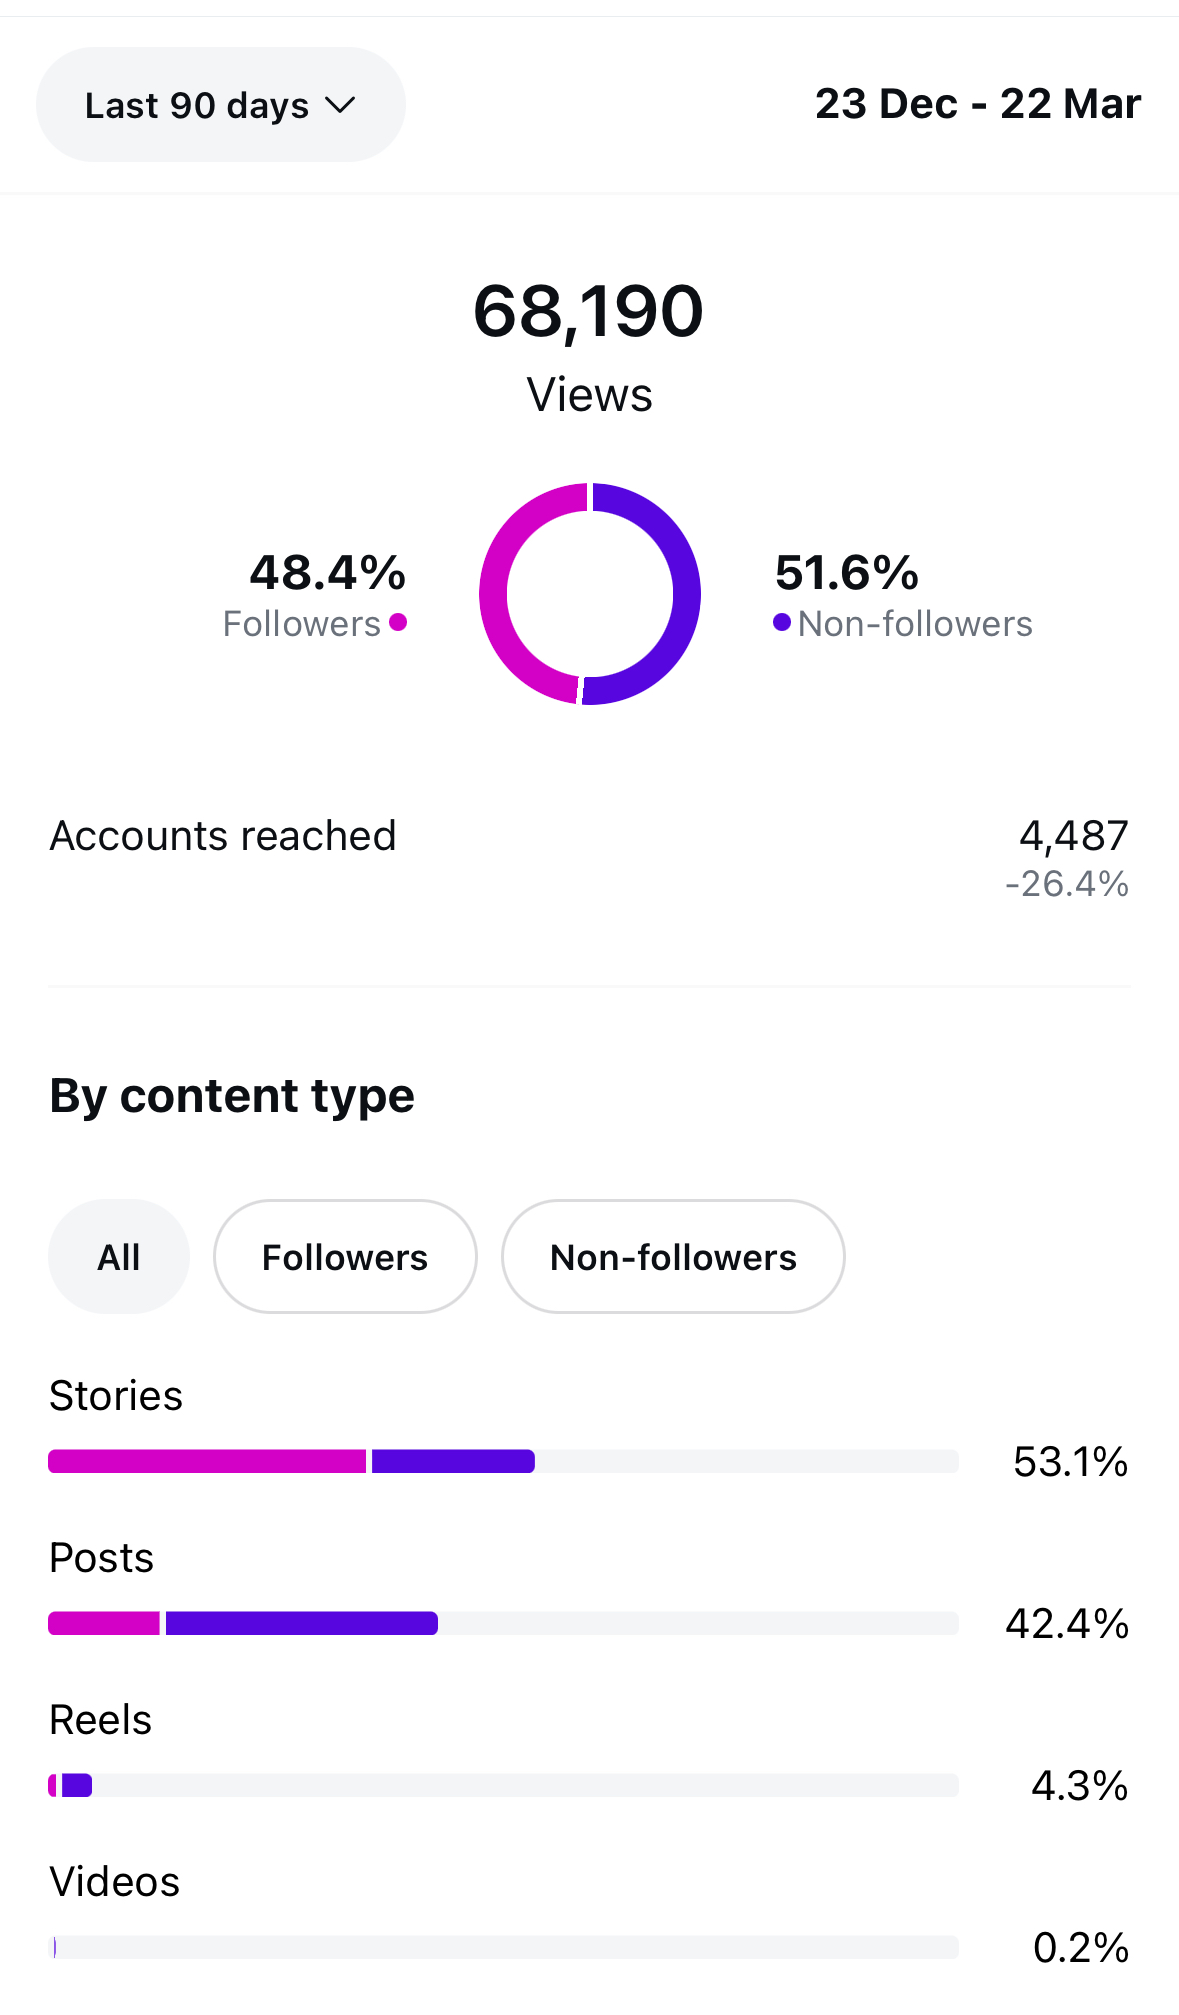Image resolution: width=1179 pixels, height=2015 pixels.
Task: Tap the purple segment of Stories bar
Action: click(453, 1461)
